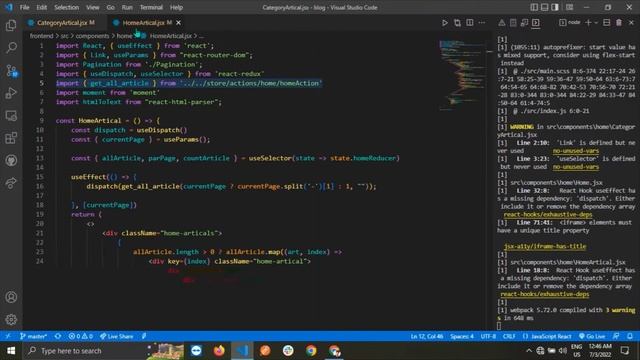Open the Source Control view
This screenshot has width=640, height=360.
click(11, 71)
